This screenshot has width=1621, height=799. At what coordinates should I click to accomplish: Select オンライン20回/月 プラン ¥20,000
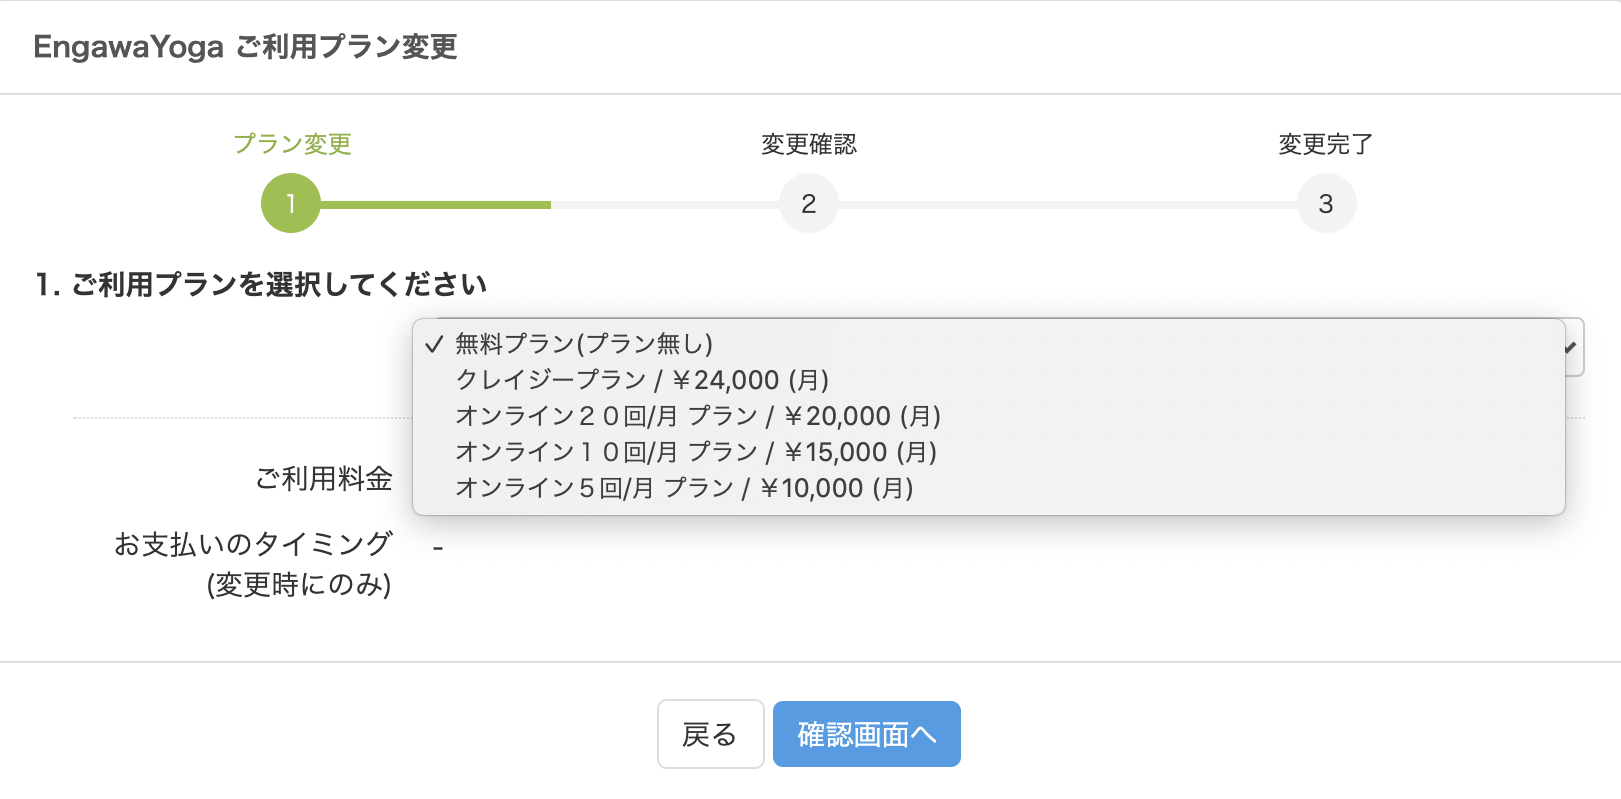pyautogui.click(x=698, y=416)
